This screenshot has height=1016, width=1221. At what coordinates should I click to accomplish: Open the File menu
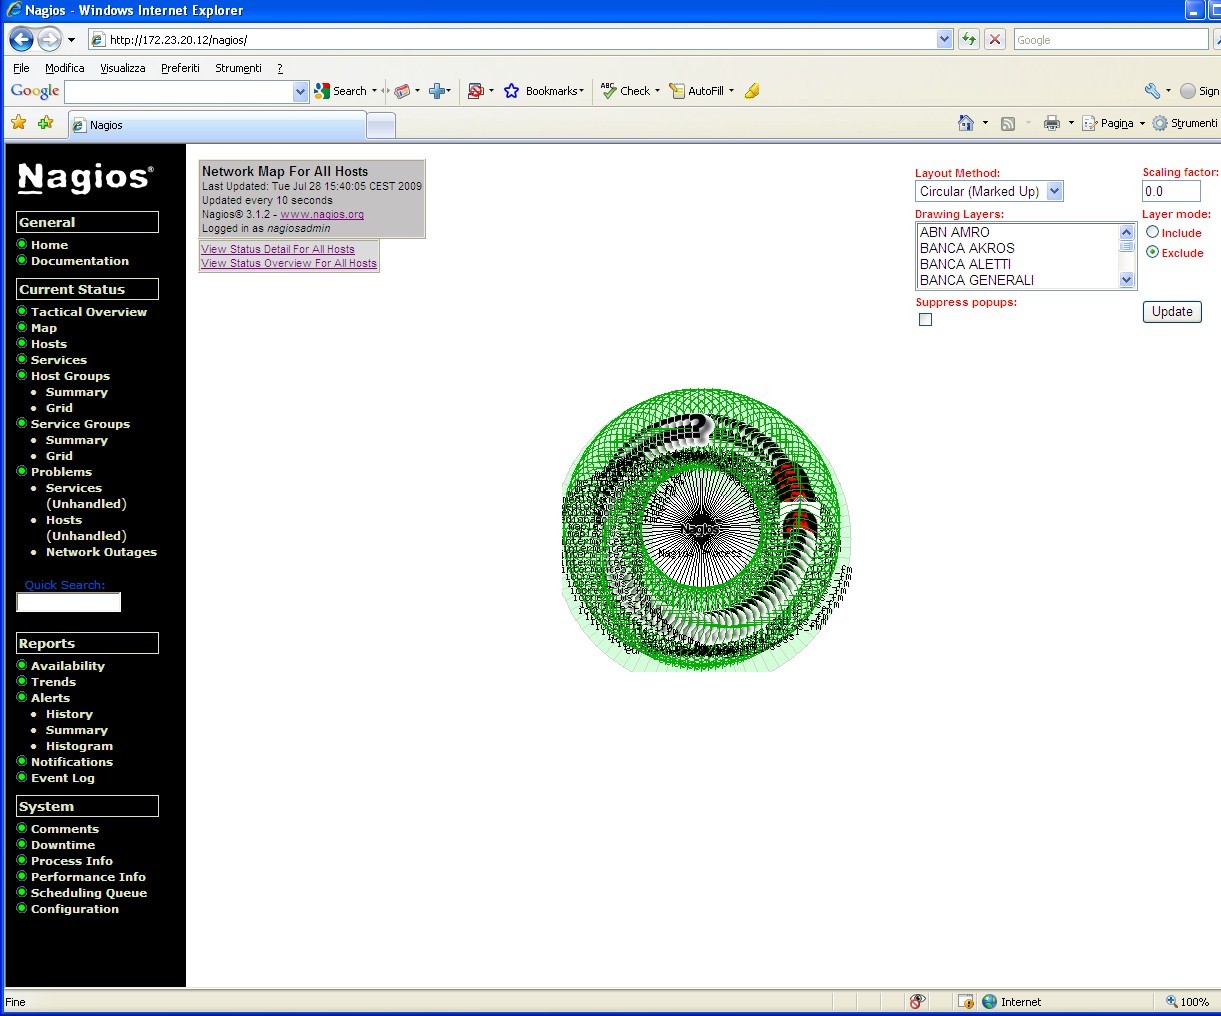[21, 68]
